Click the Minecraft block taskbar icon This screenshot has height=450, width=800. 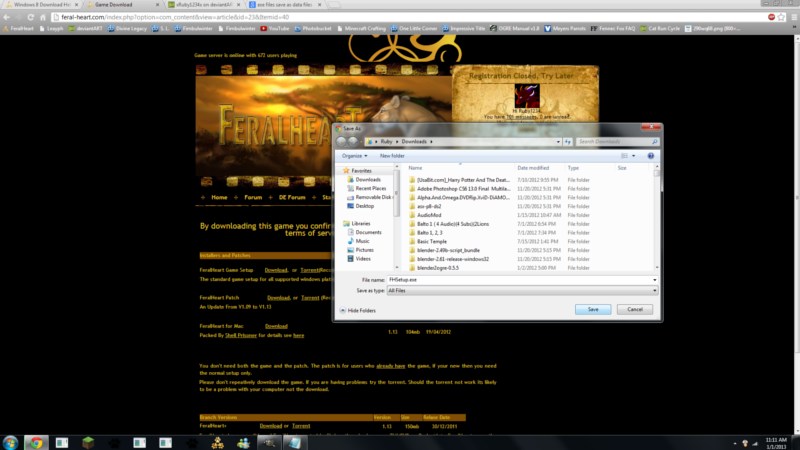[88, 442]
